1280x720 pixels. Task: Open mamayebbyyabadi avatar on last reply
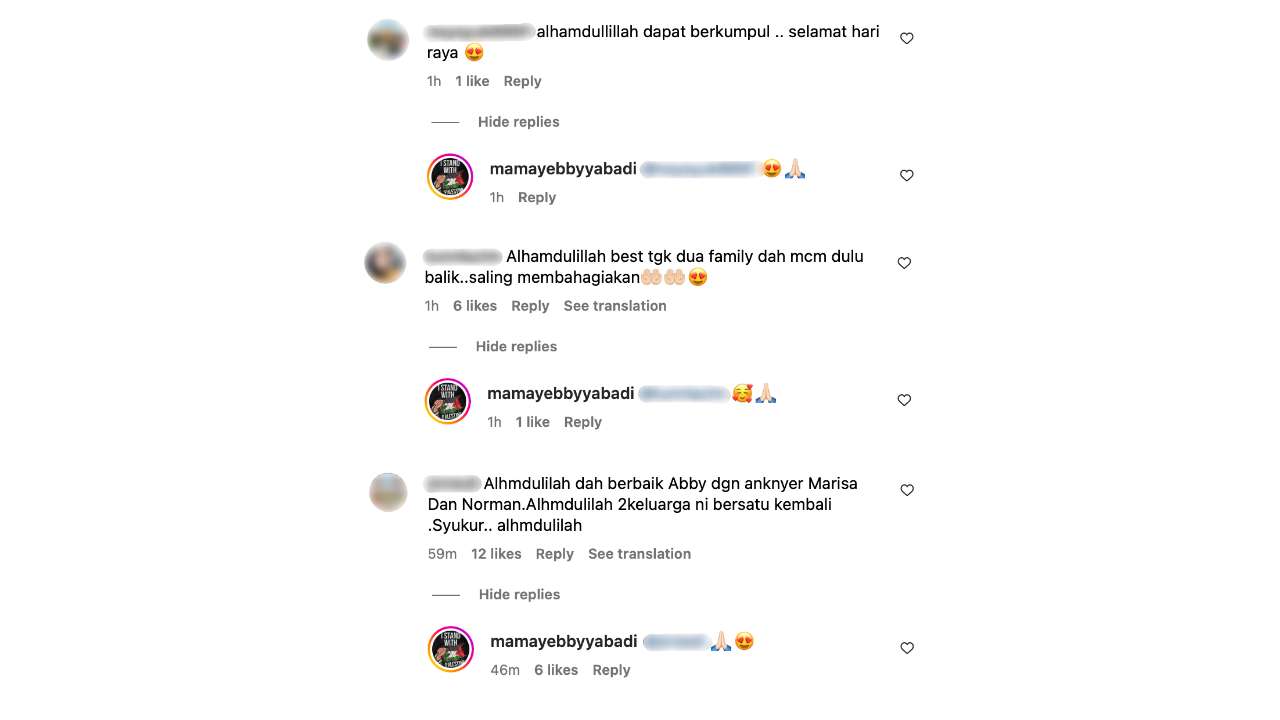pos(451,649)
